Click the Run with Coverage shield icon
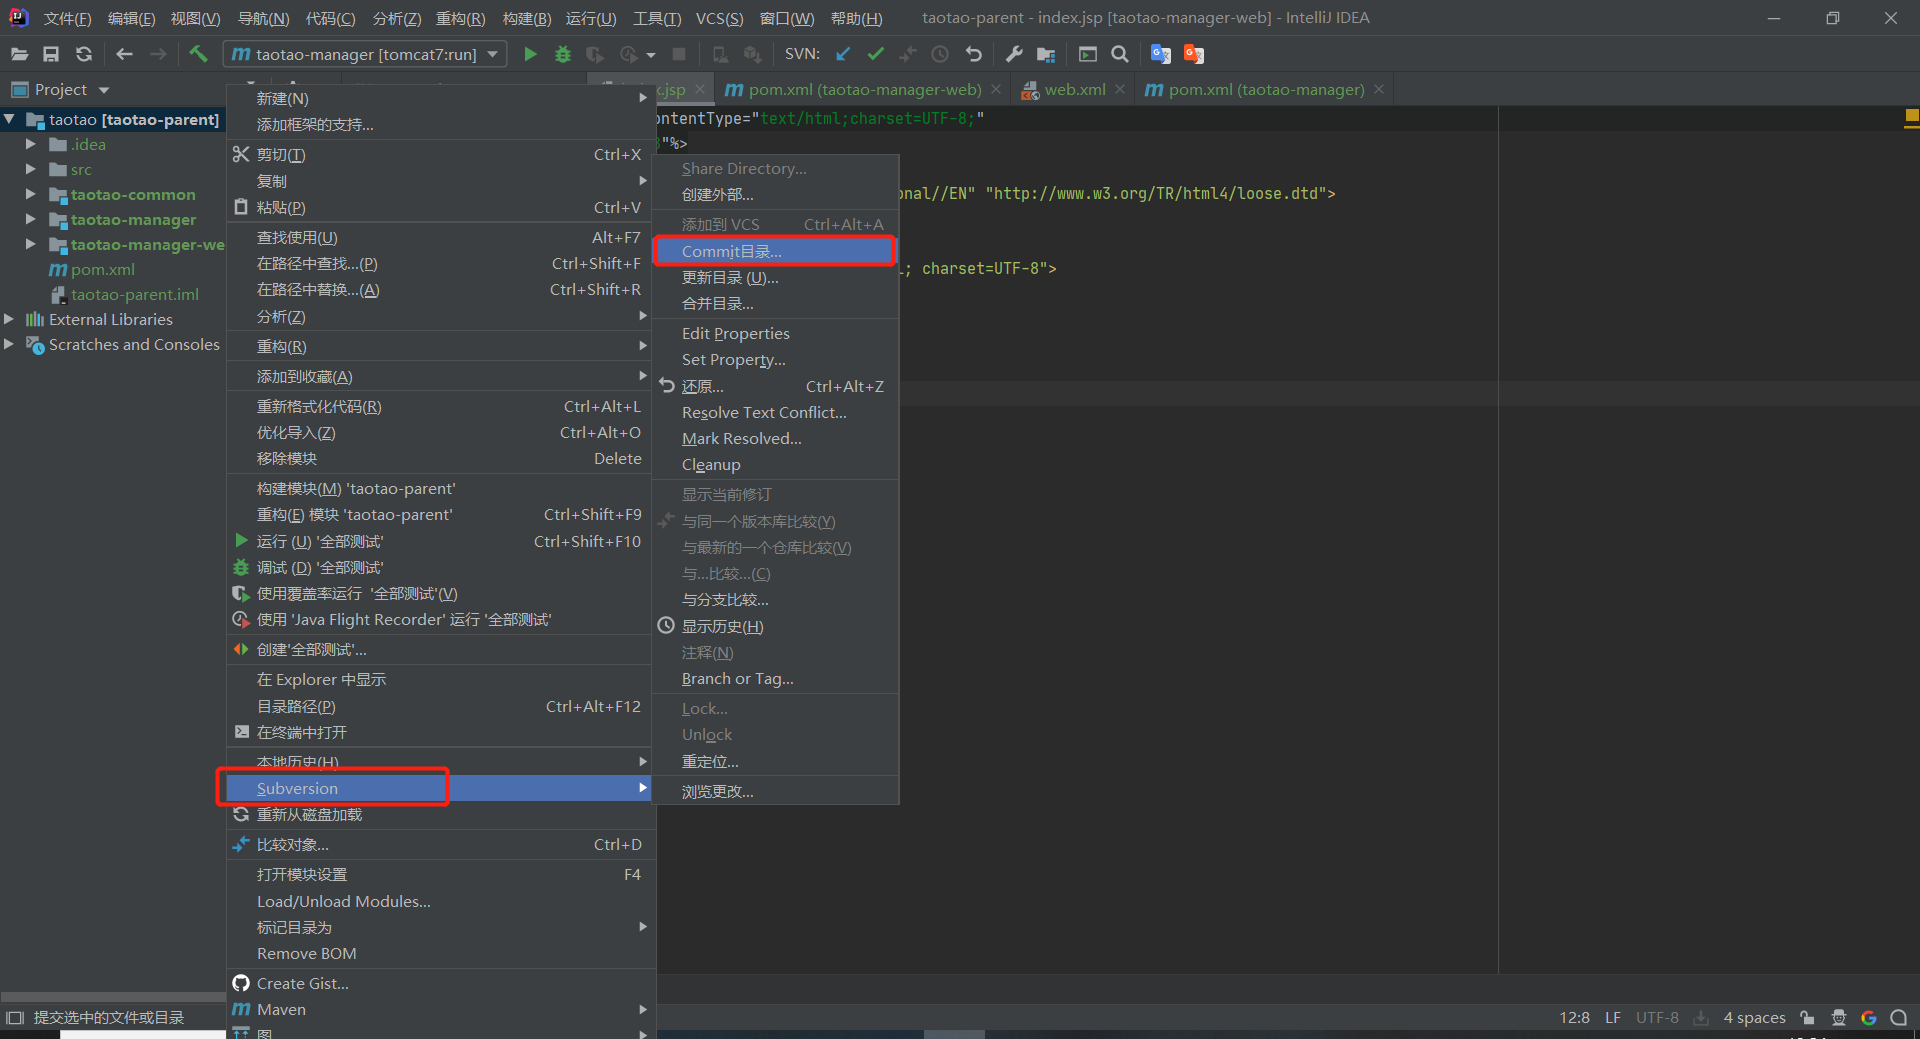The height and width of the screenshot is (1039, 1920). (x=595, y=54)
